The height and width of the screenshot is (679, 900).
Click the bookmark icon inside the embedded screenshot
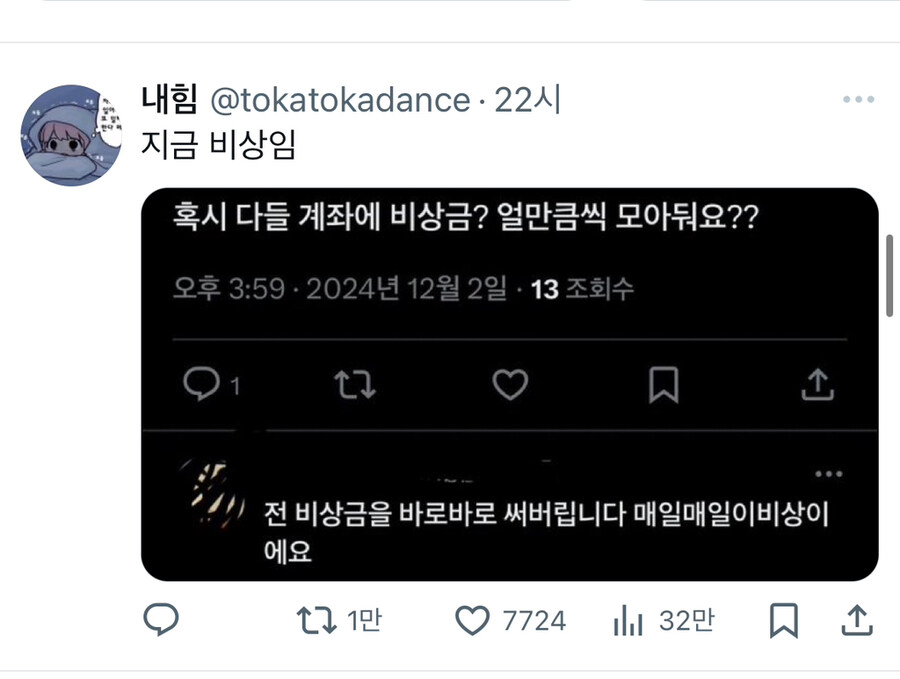[665, 383]
